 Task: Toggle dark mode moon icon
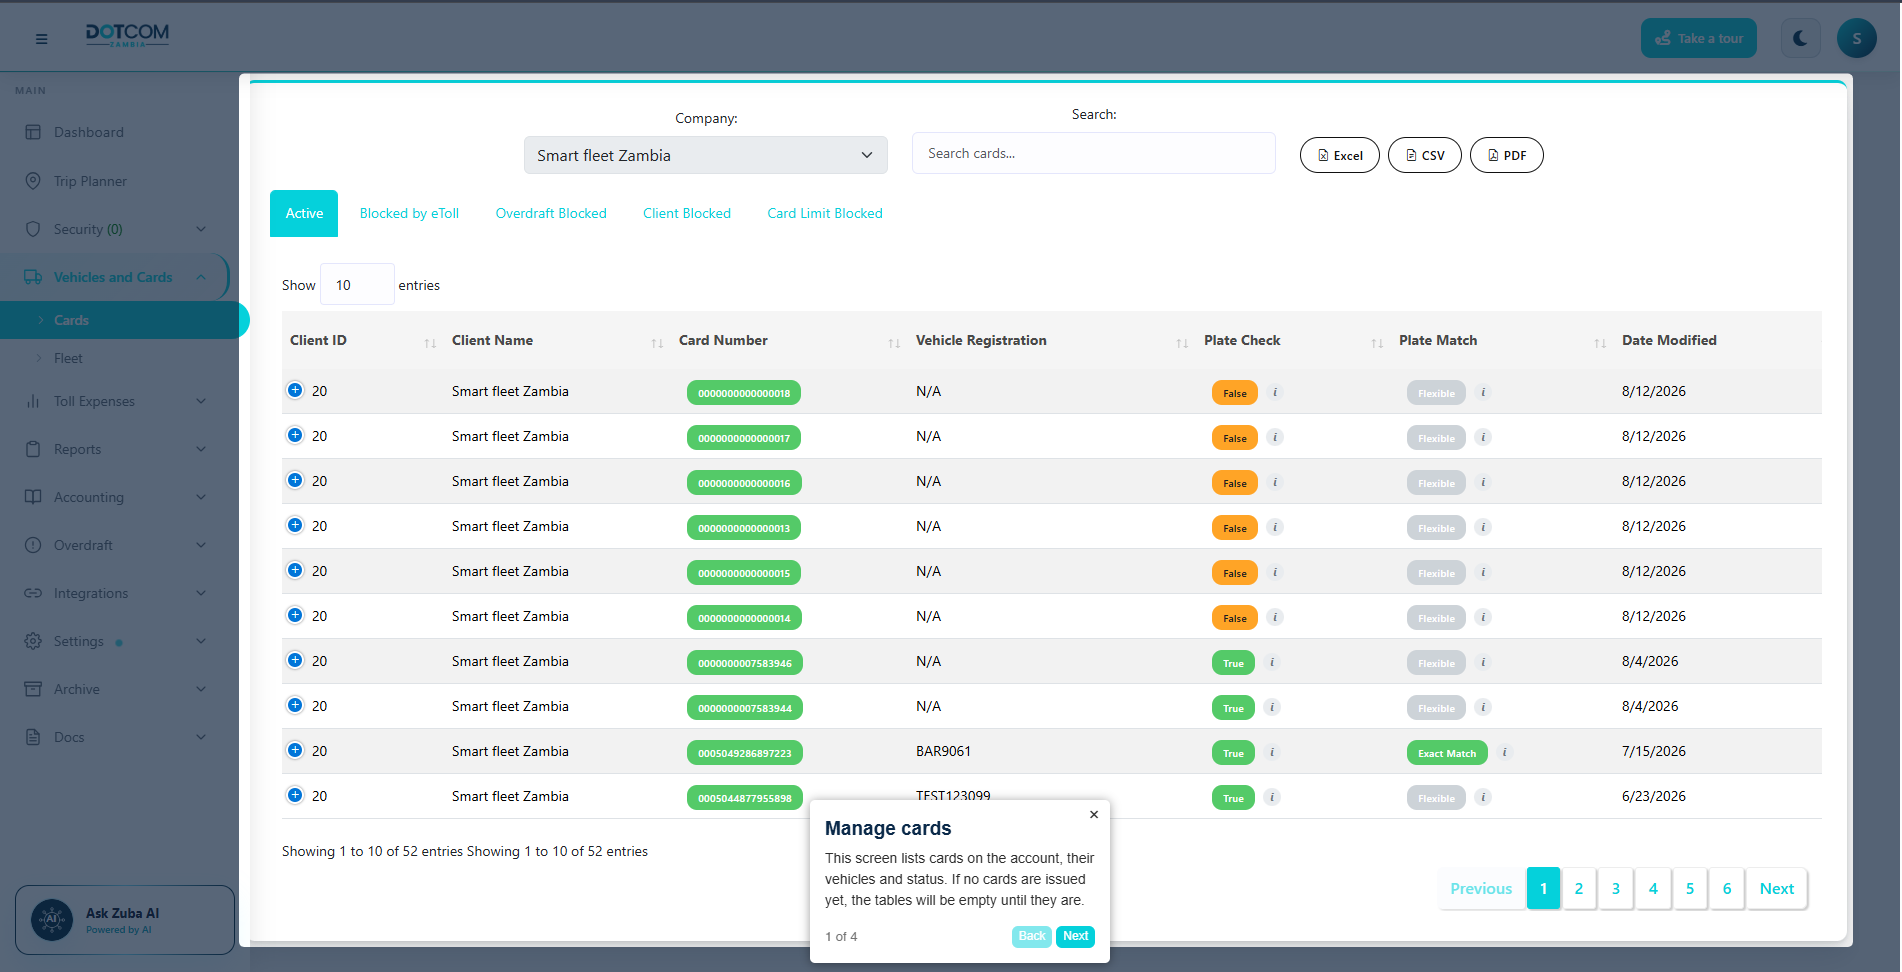[x=1800, y=38]
